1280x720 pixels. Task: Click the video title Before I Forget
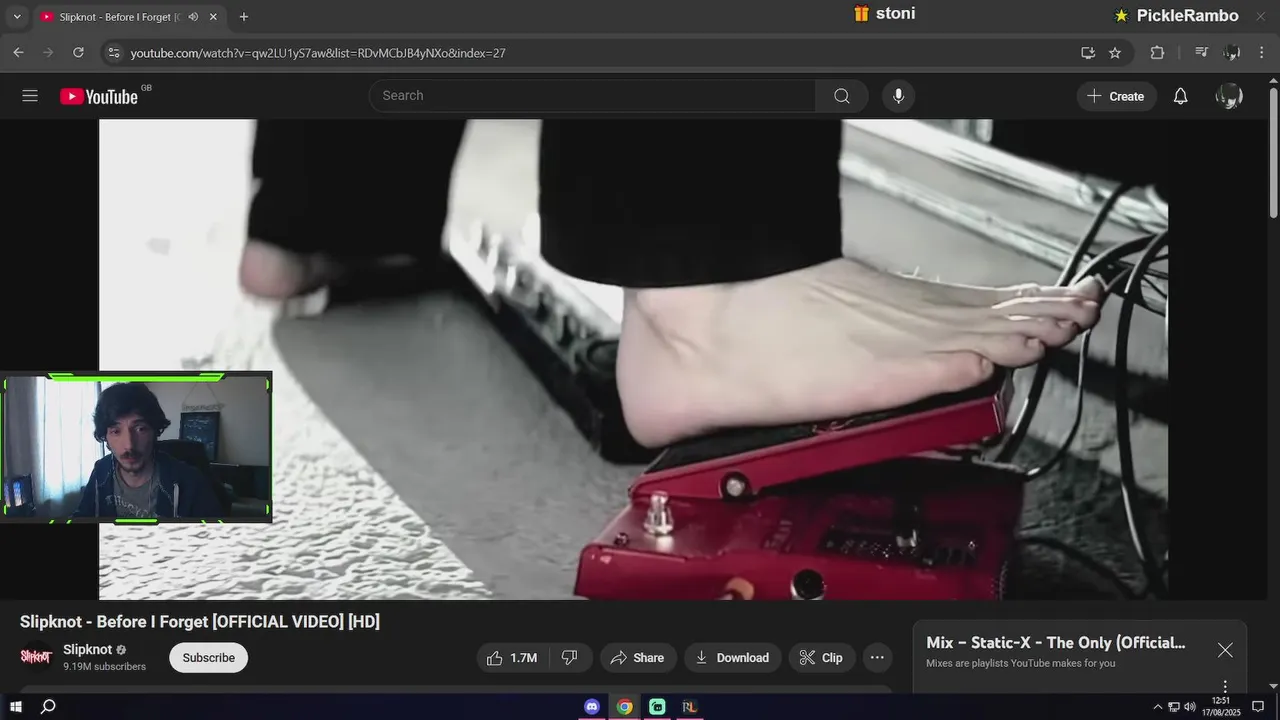(x=200, y=622)
